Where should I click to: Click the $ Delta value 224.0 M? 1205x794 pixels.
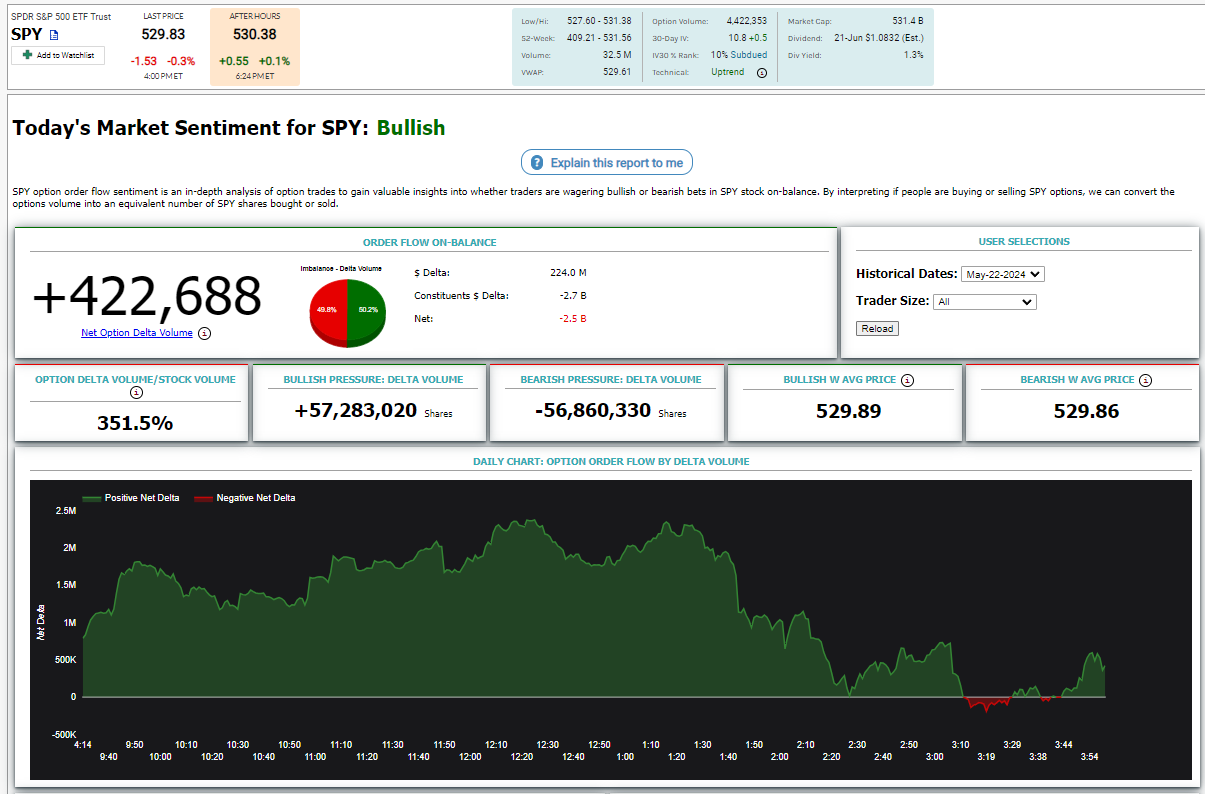point(568,272)
